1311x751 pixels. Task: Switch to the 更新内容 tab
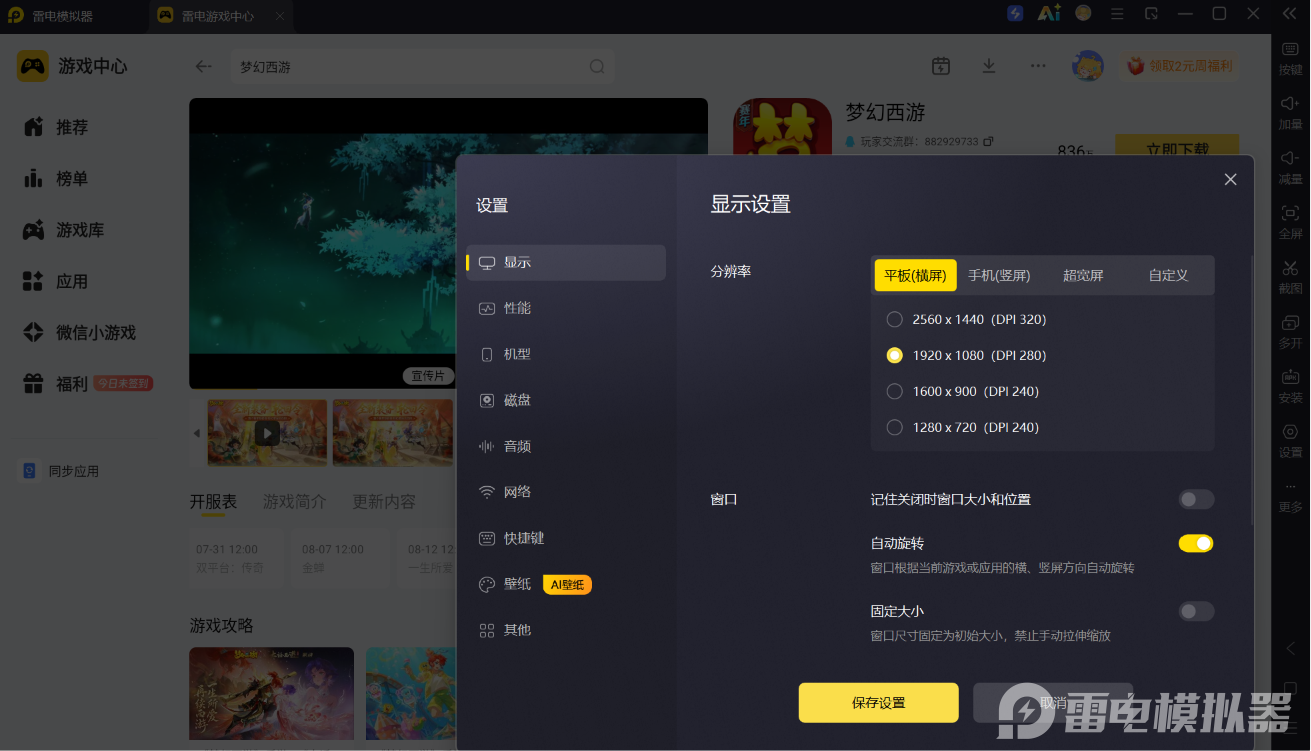[x=384, y=502]
